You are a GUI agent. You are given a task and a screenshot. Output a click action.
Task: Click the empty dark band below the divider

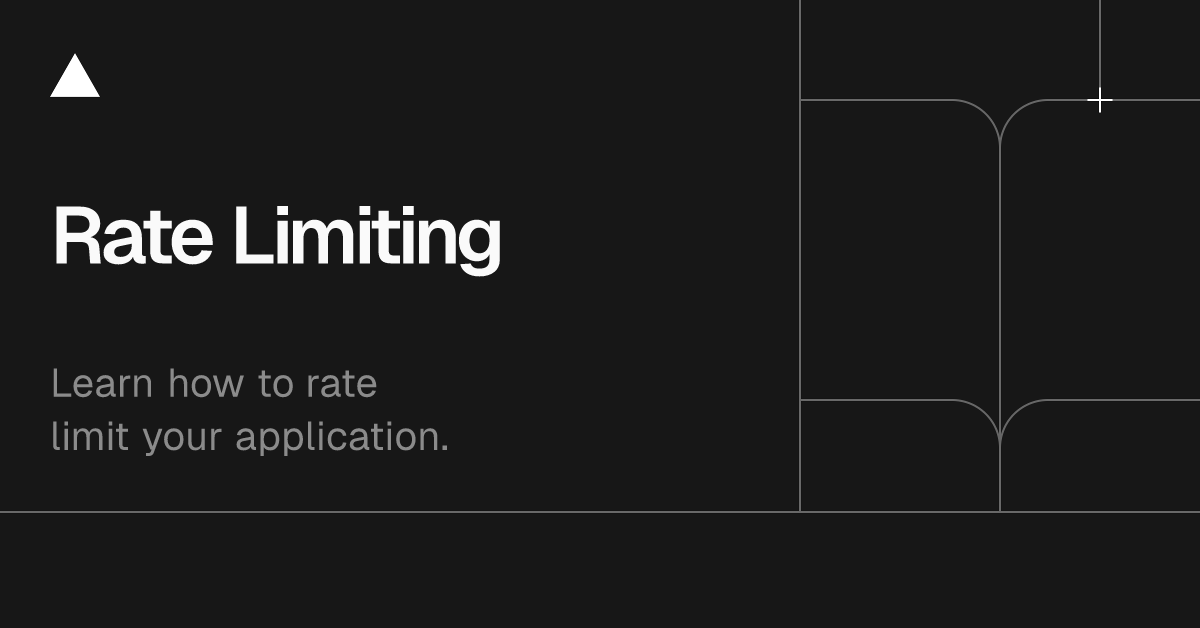tap(600, 570)
